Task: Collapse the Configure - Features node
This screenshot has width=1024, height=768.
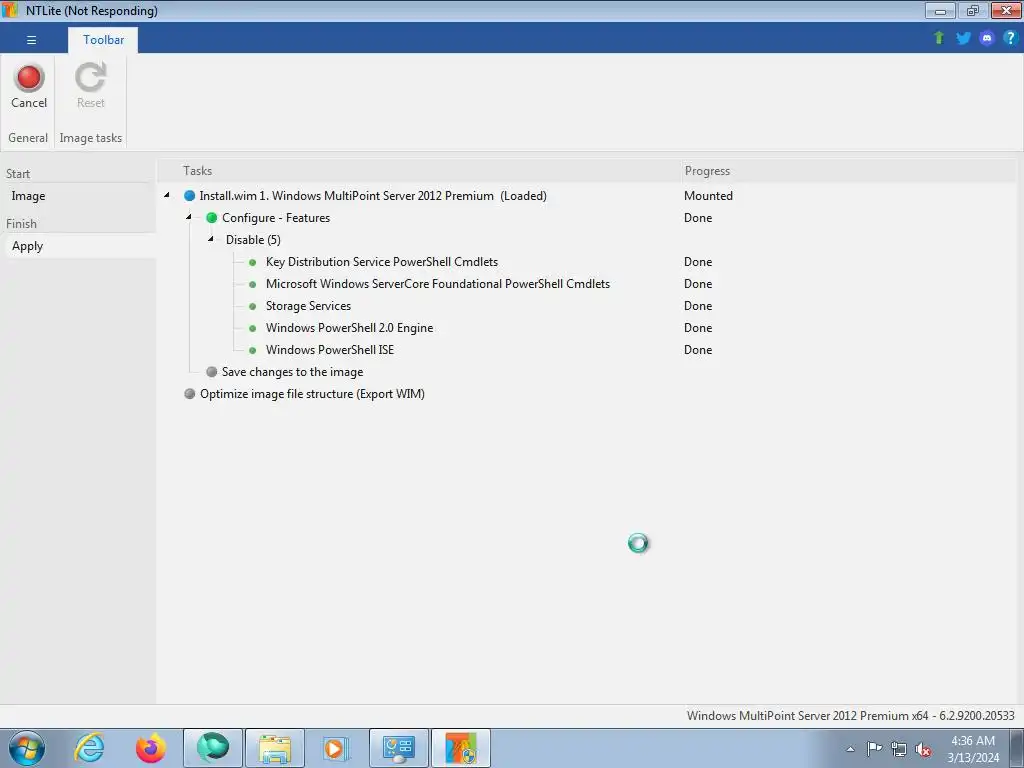Action: point(189,217)
